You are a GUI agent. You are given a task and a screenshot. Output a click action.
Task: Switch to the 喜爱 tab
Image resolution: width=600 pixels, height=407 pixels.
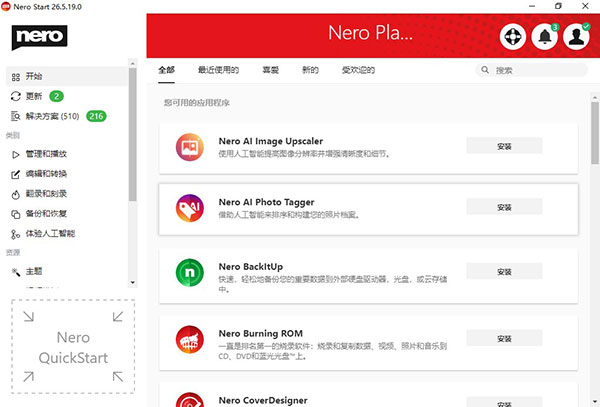pyautogui.click(x=271, y=70)
